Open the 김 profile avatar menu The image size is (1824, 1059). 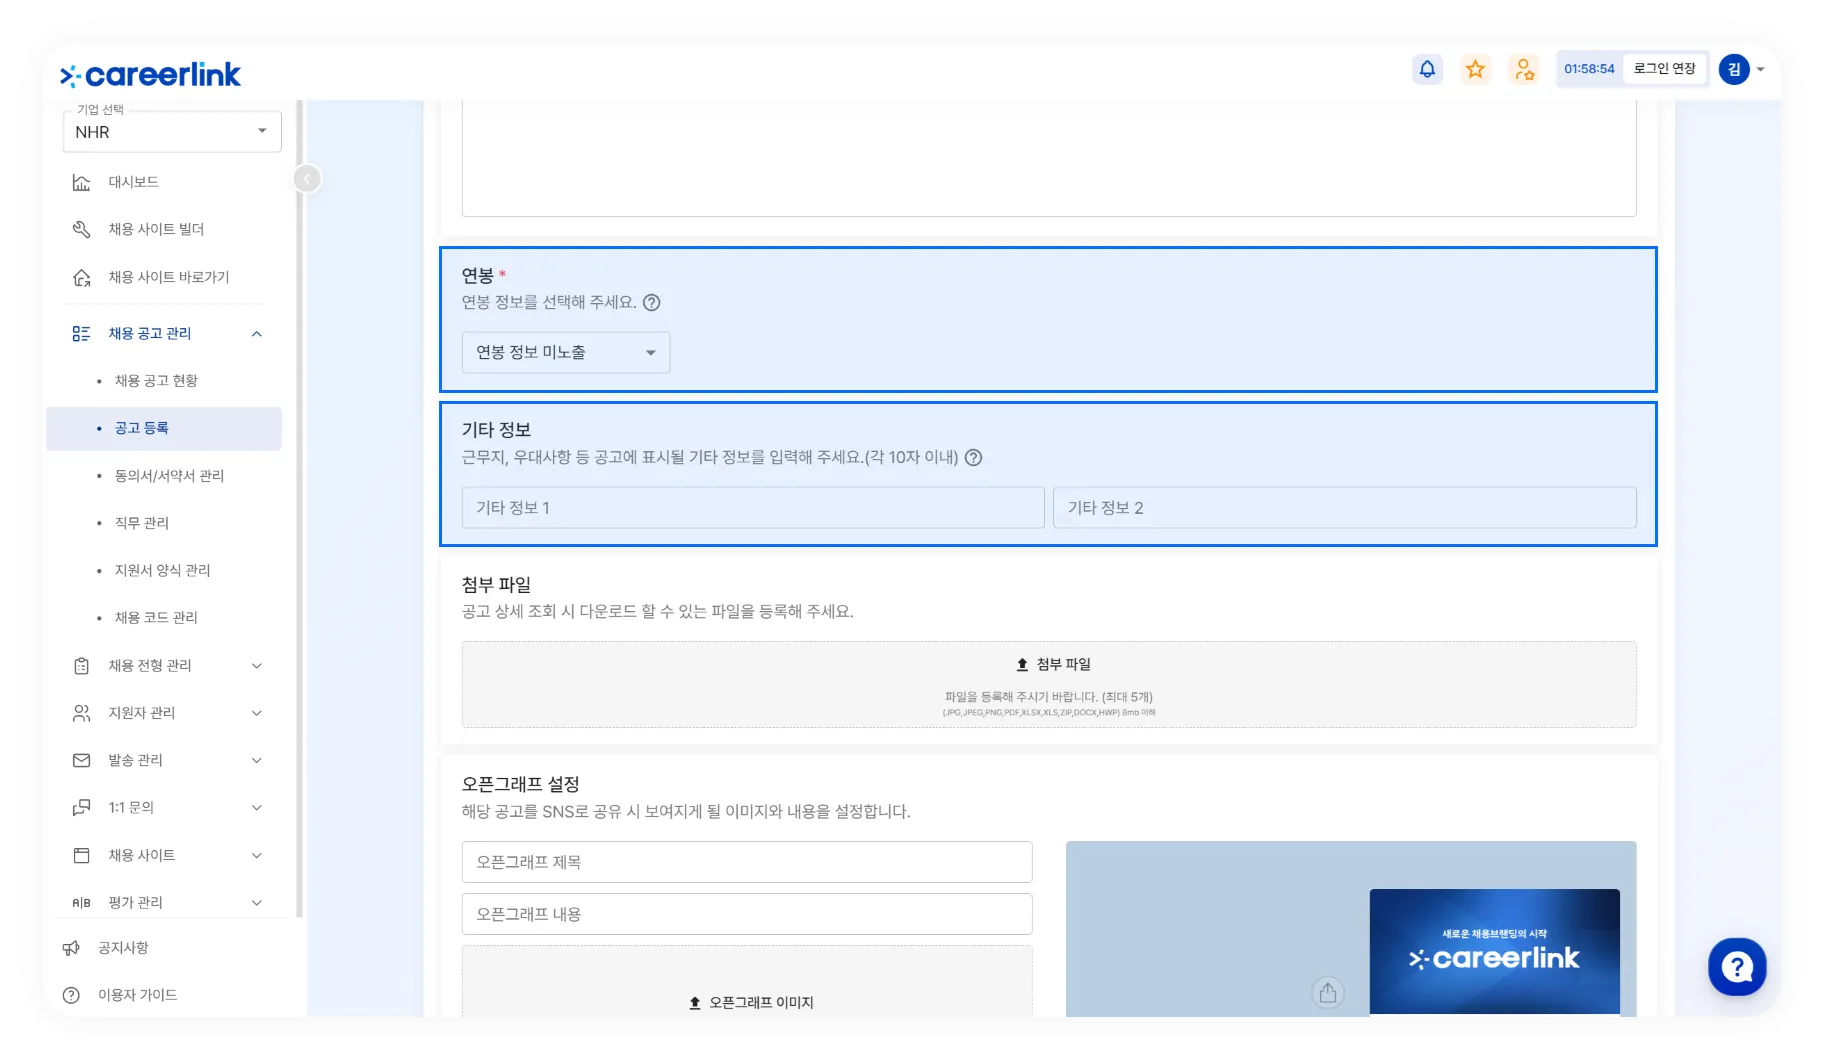click(1734, 69)
